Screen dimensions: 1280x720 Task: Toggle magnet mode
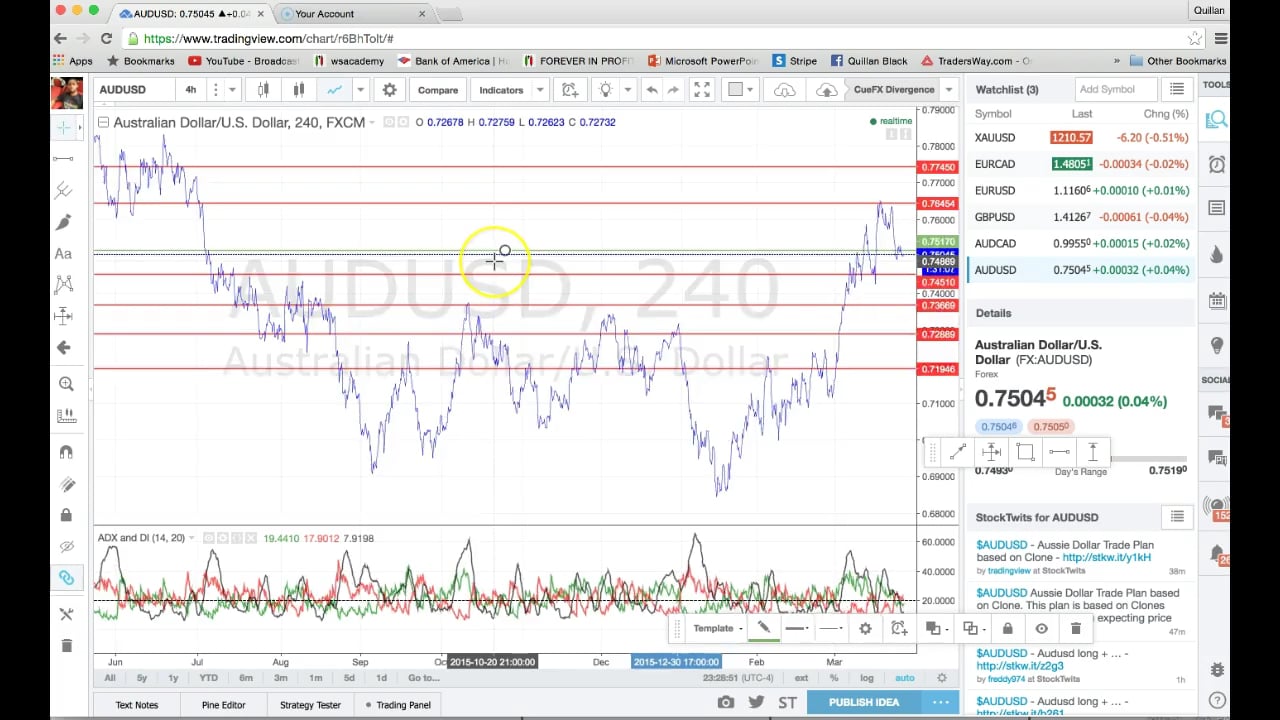(x=66, y=452)
